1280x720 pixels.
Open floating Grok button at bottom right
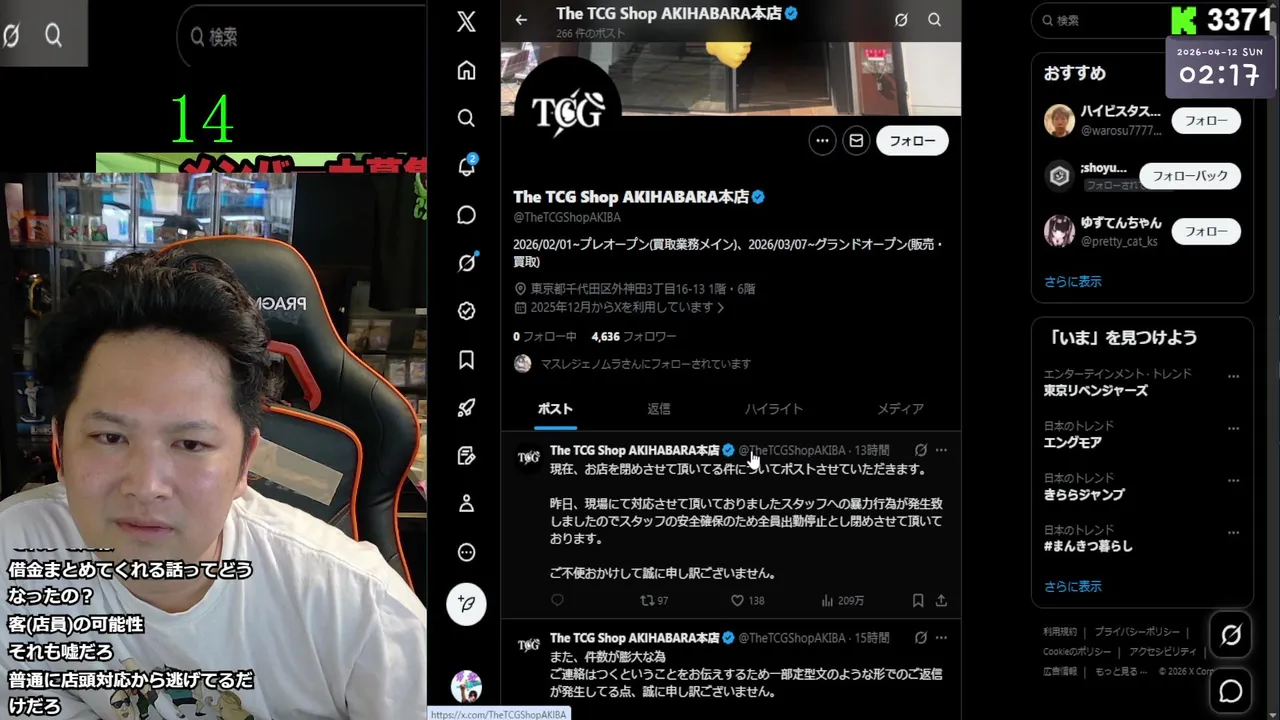pyautogui.click(x=1231, y=634)
